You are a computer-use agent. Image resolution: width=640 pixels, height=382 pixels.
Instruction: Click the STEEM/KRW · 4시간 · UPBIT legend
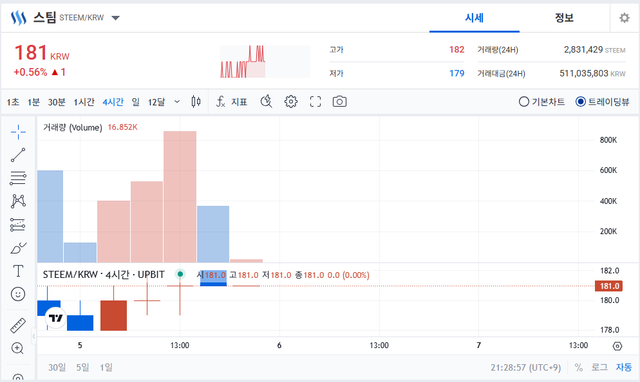coord(104,275)
